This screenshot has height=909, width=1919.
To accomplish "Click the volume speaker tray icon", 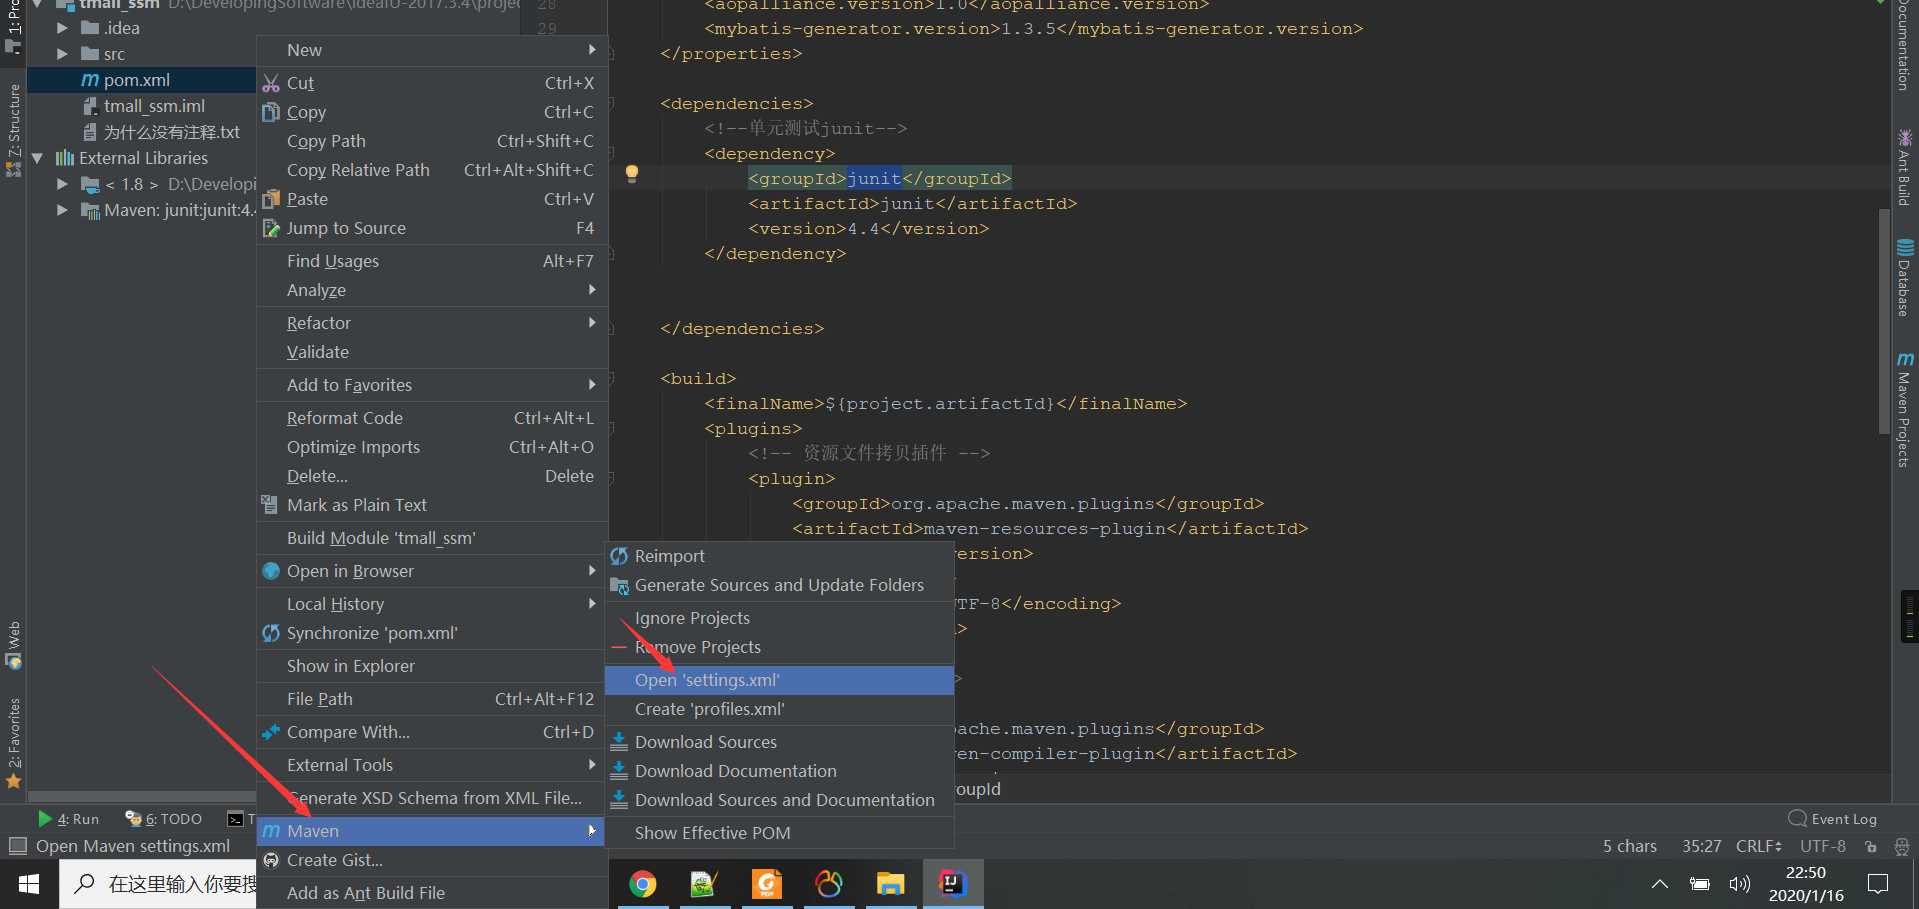I will tap(1740, 884).
